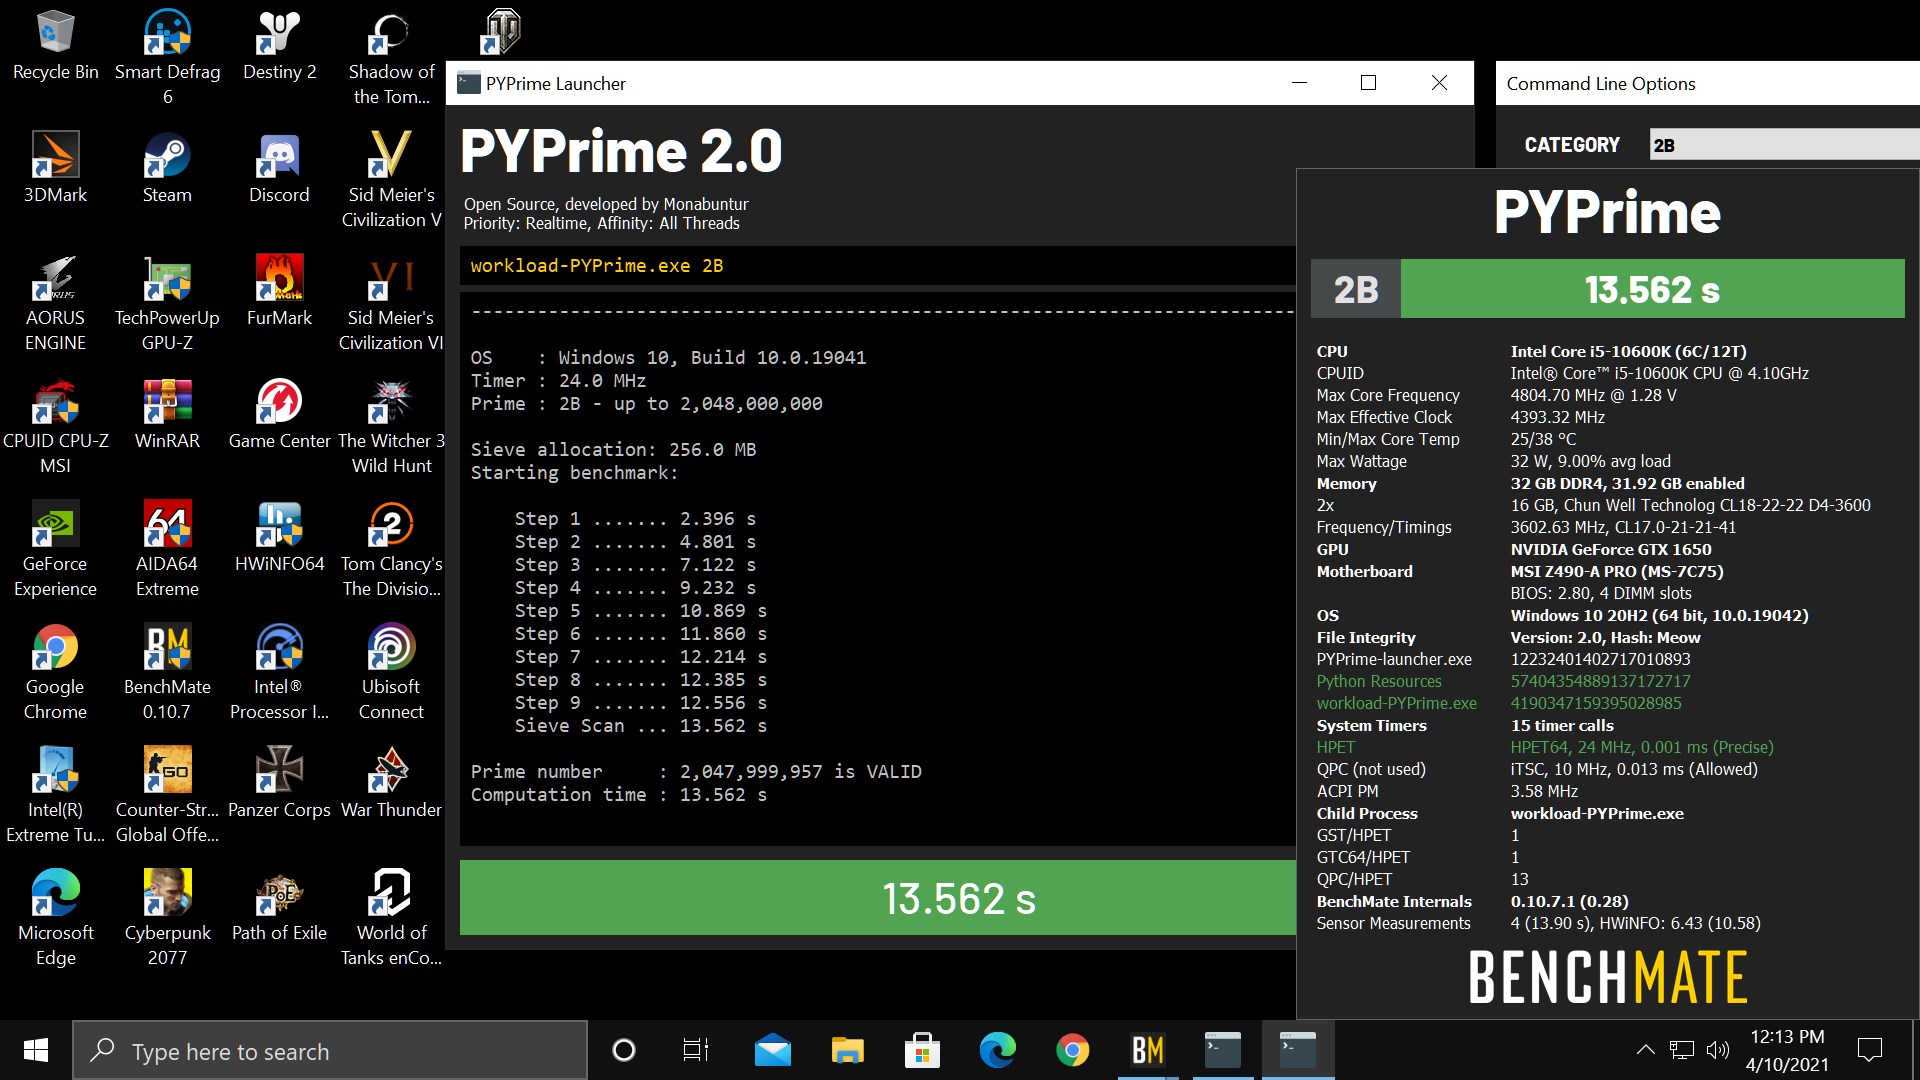Image resolution: width=1920 pixels, height=1080 pixels.
Task: Click the 2B score bar in BenchMate panel
Action: point(1607,289)
